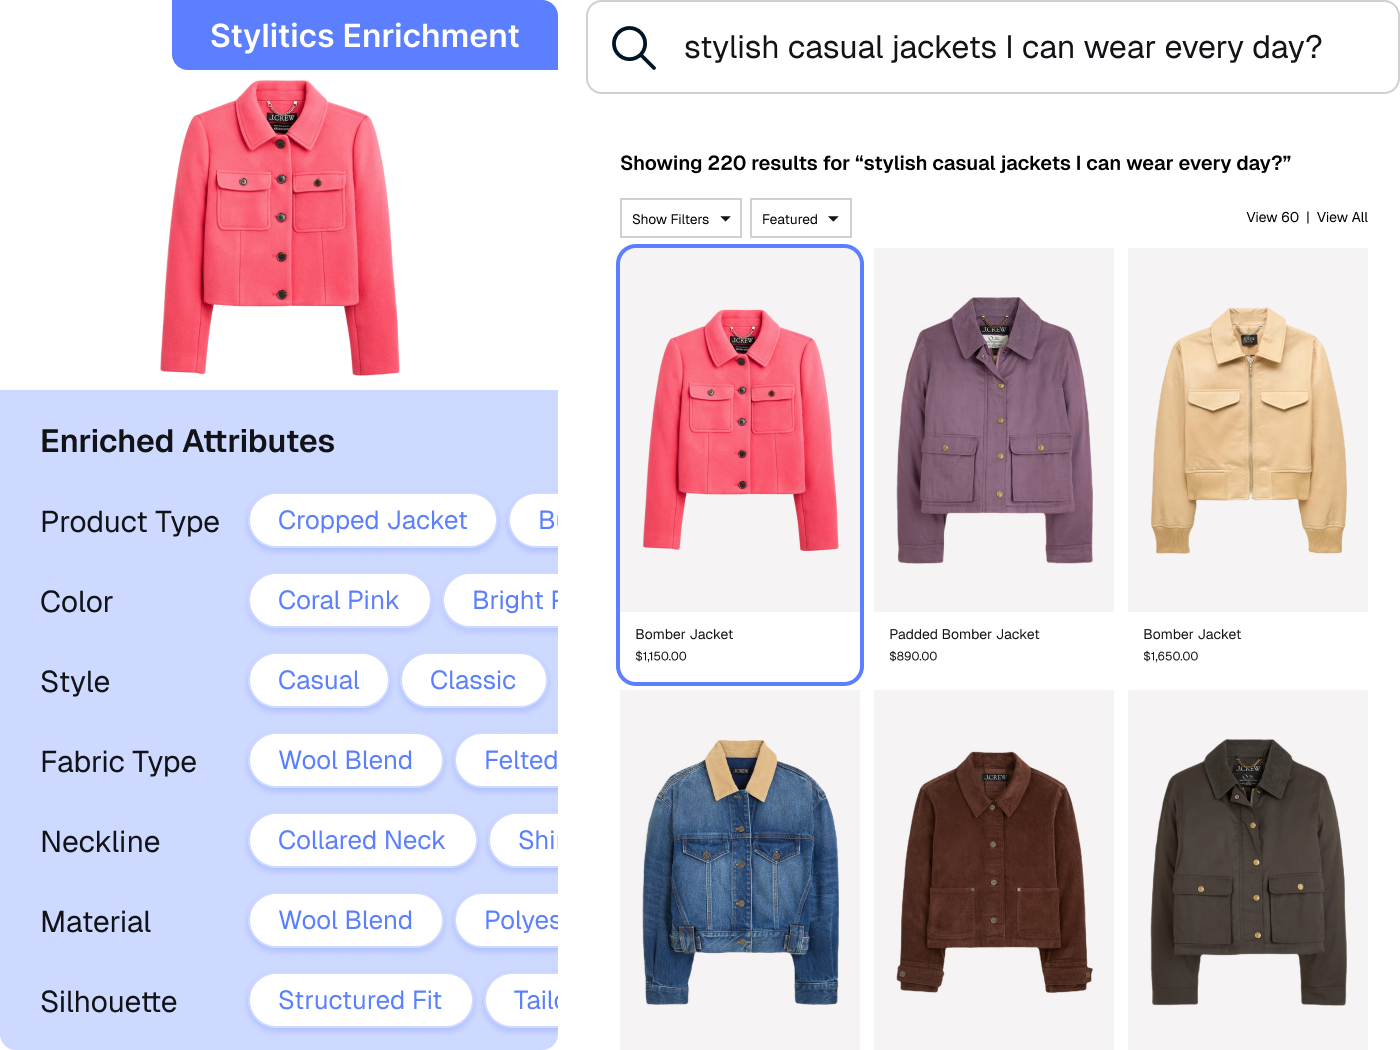
Task: Open the dark olive jacket product
Action: pos(1248,870)
